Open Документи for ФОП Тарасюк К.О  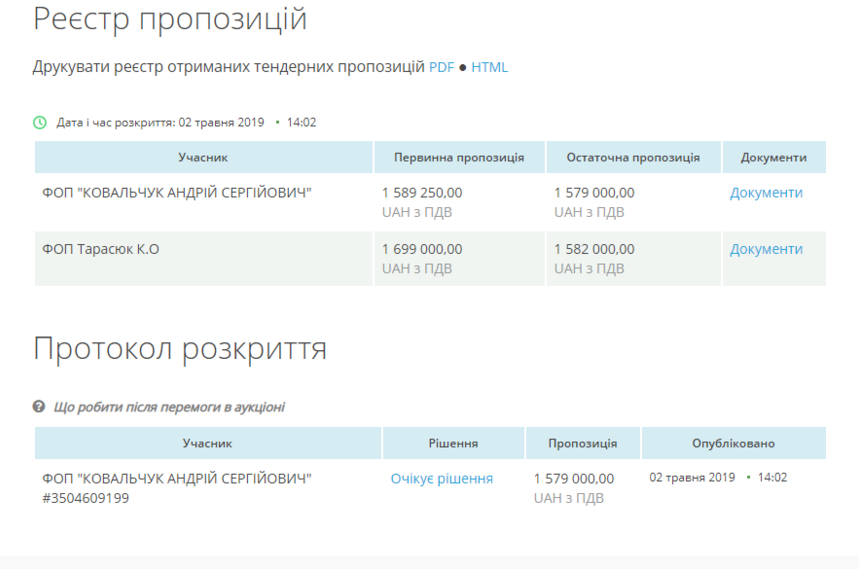click(766, 249)
